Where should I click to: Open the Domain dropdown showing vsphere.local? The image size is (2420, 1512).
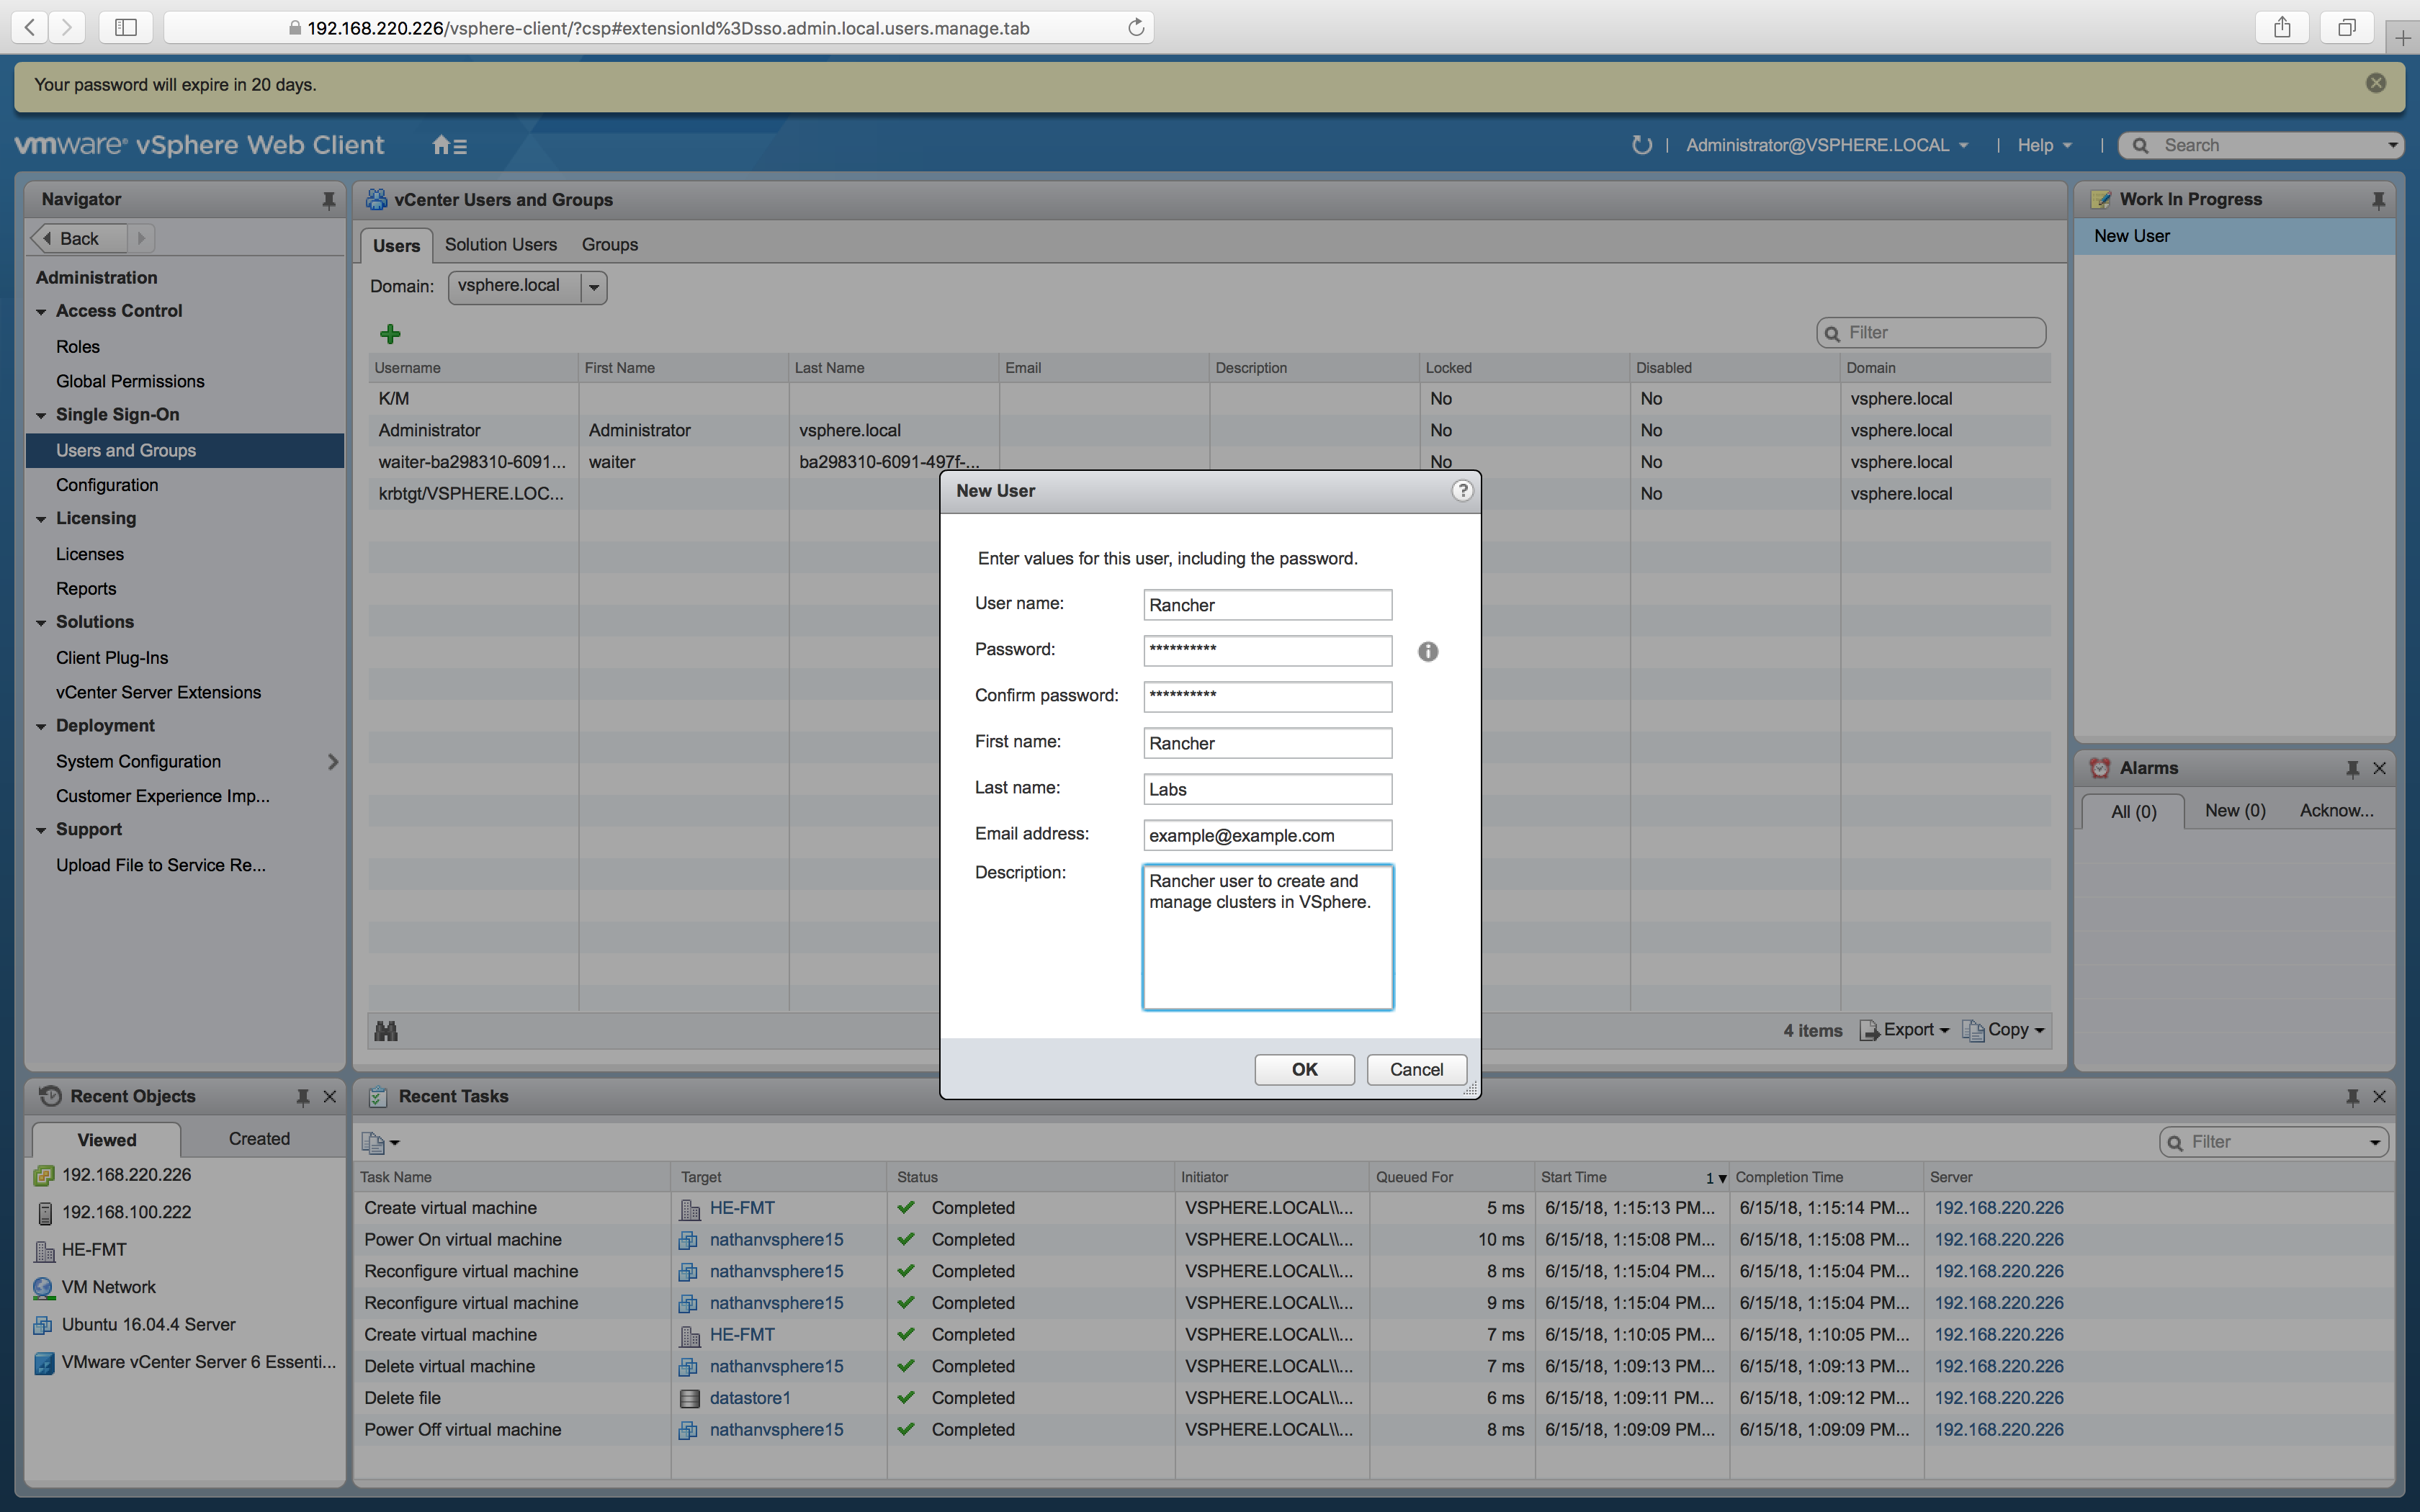[x=593, y=287]
